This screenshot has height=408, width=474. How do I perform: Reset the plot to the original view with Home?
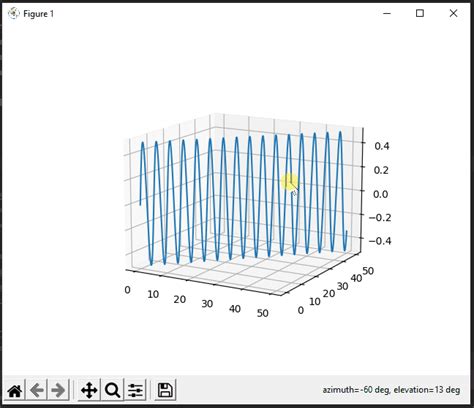pyautogui.click(x=15, y=390)
